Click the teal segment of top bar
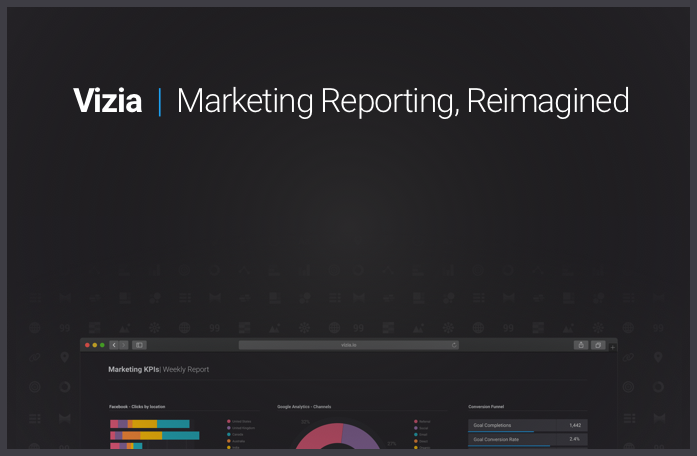 pos(175,424)
